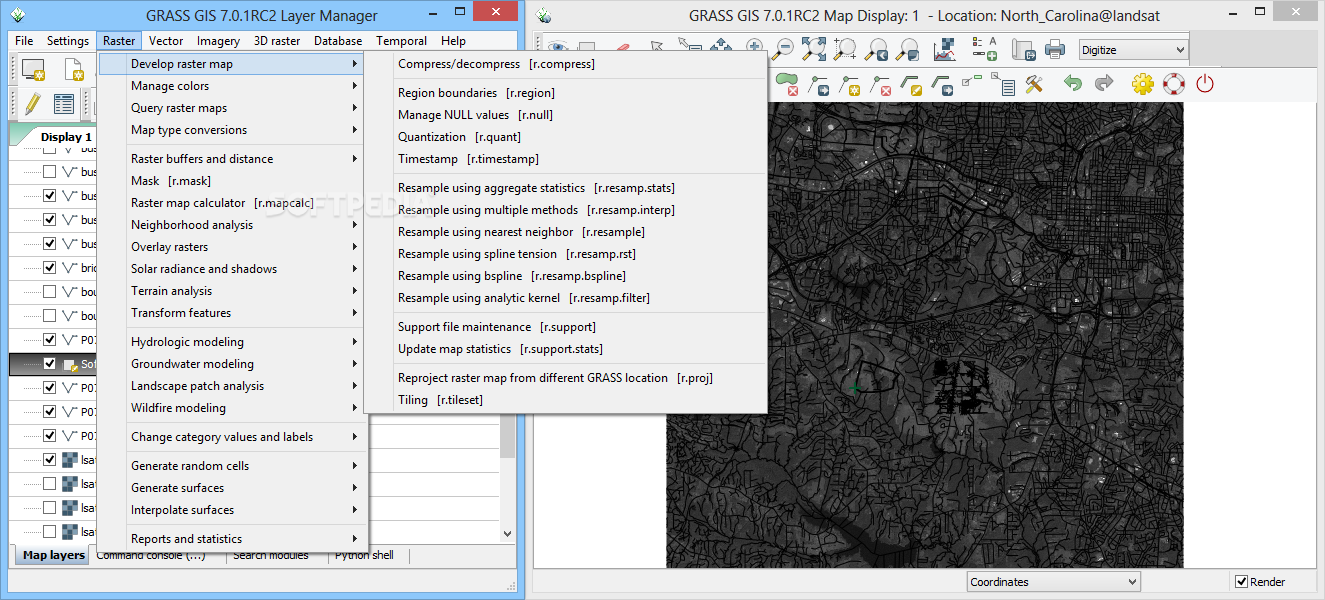The width and height of the screenshot is (1325, 600).
Task: Open the Digitize tool selection dropdown
Action: pos(1134,50)
